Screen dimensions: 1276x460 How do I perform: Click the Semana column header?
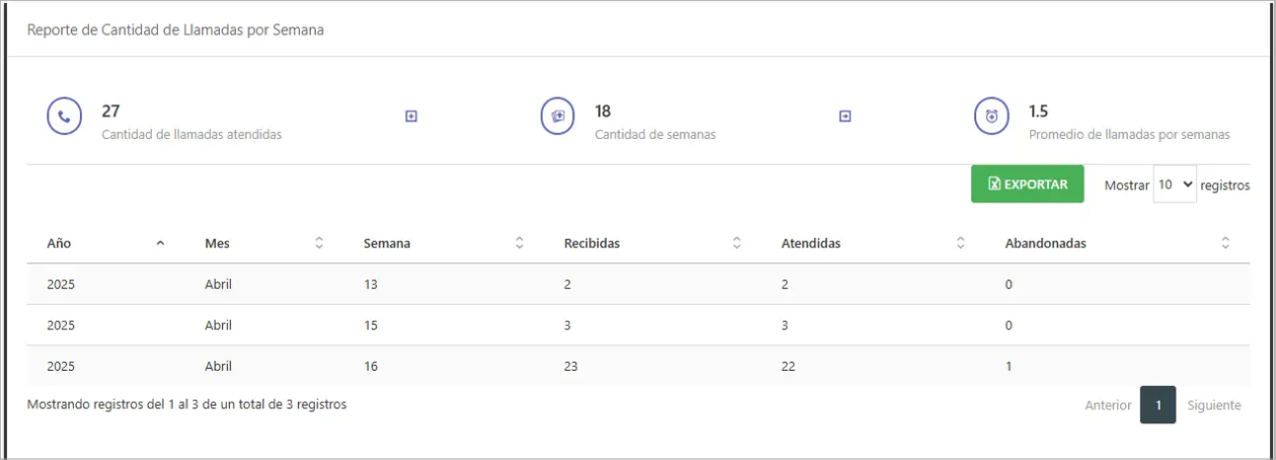click(x=387, y=243)
